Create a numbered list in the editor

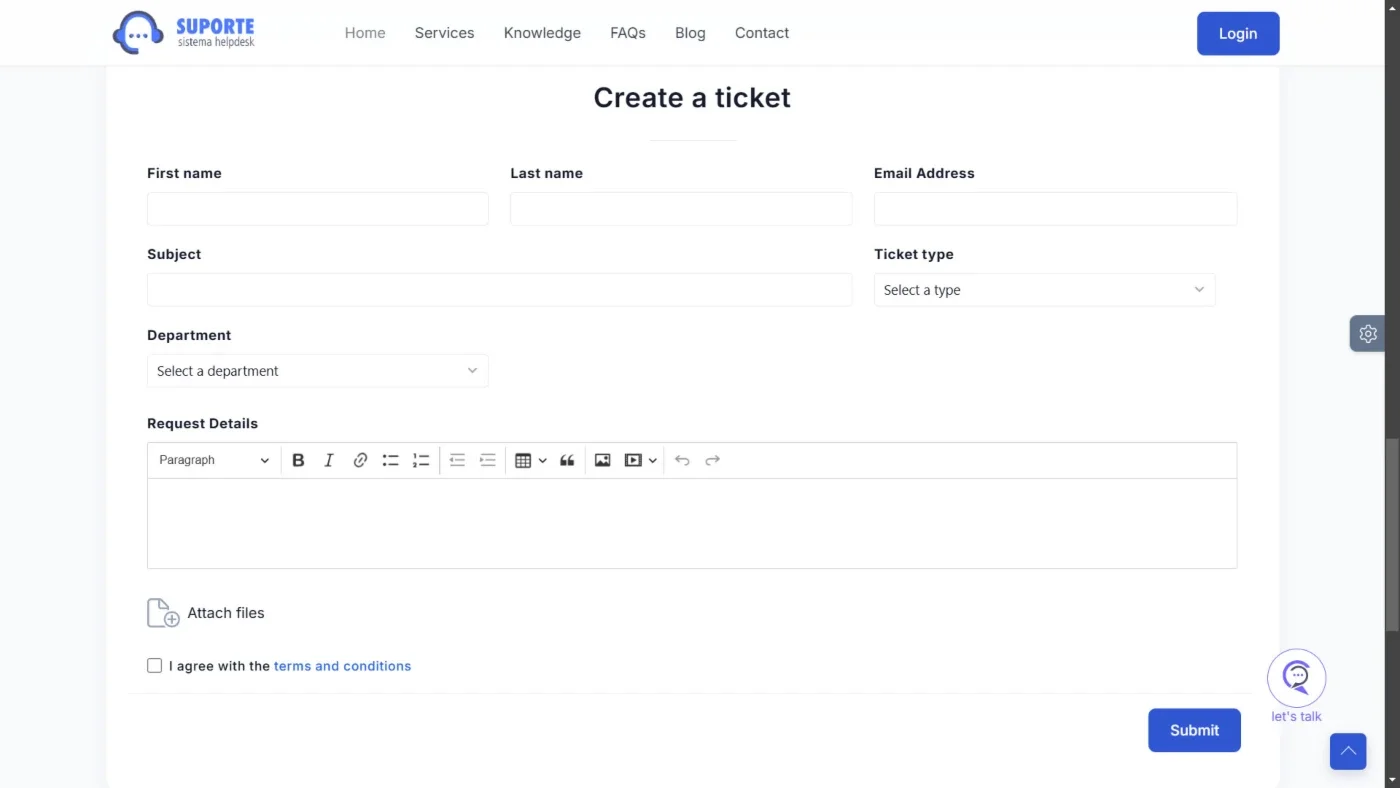tap(421, 460)
